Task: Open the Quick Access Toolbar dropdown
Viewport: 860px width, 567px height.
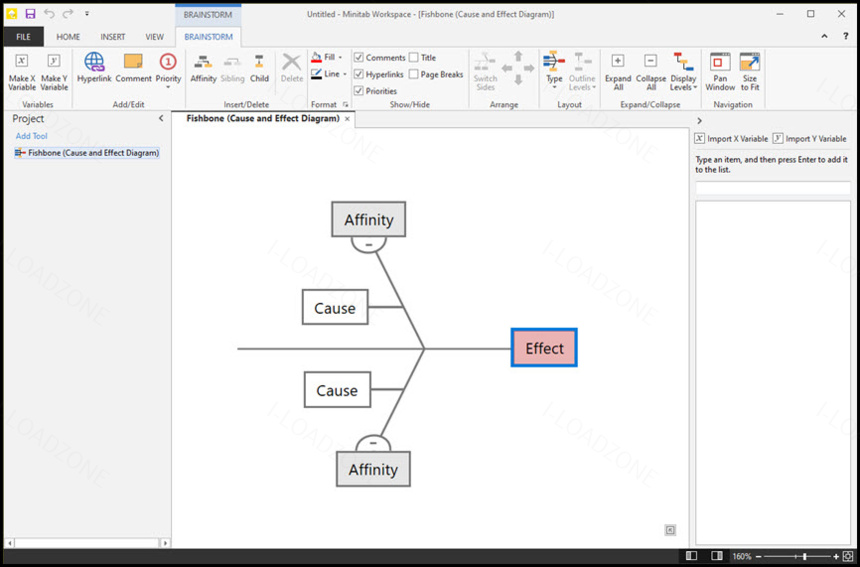Action: click(87, 14)
